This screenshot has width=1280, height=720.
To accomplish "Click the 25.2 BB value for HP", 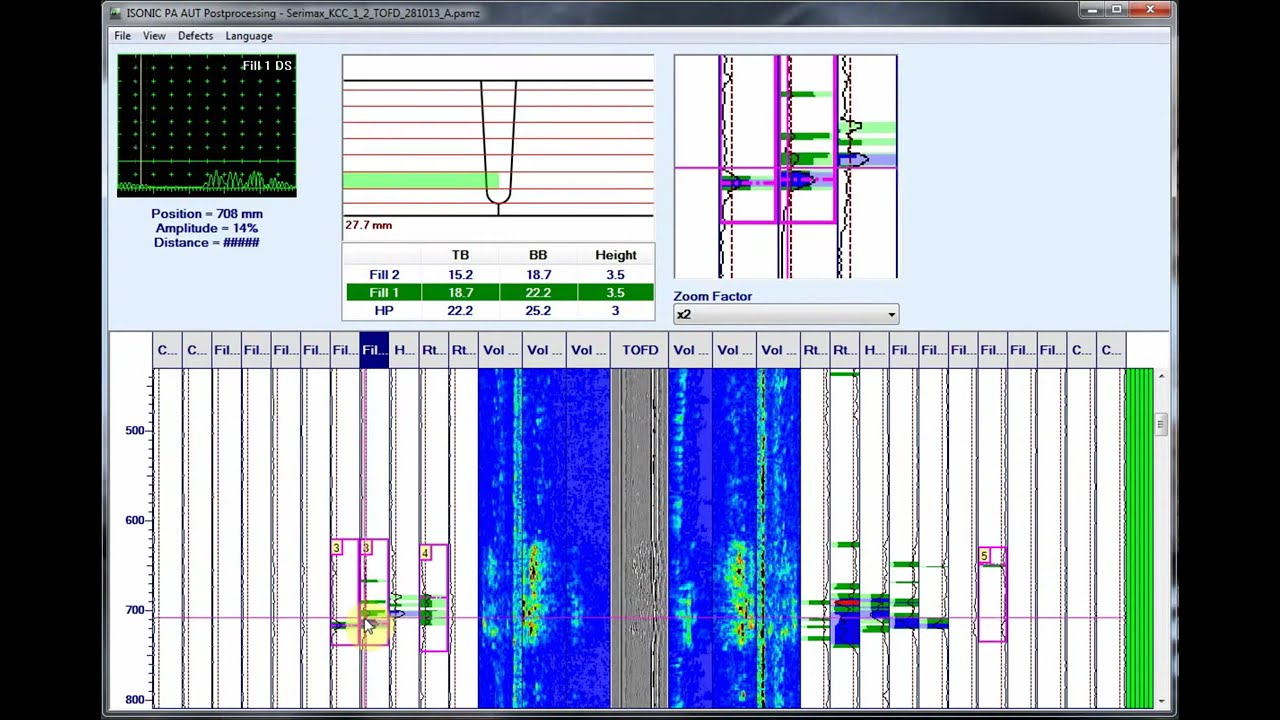I will [538, 311].
